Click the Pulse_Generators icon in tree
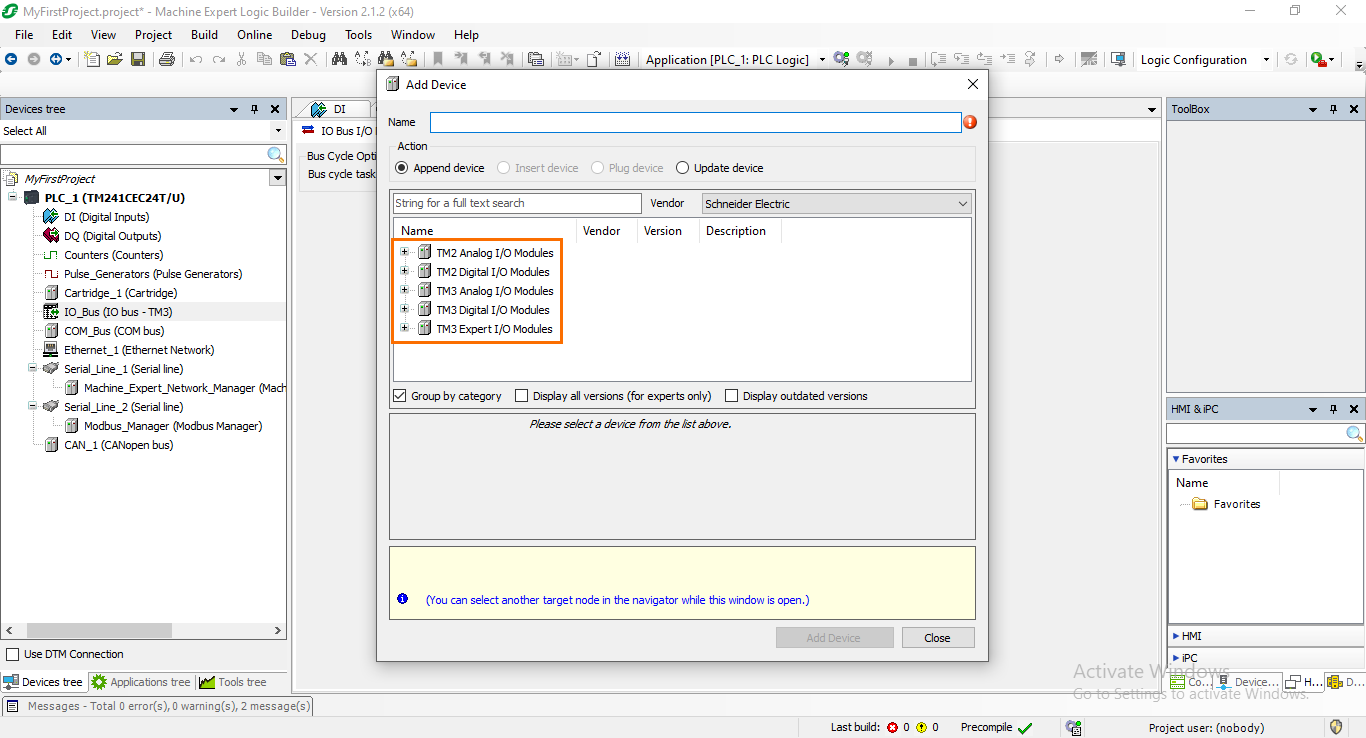This screenshot has height=738, width=1366. (x=50, y=274)
